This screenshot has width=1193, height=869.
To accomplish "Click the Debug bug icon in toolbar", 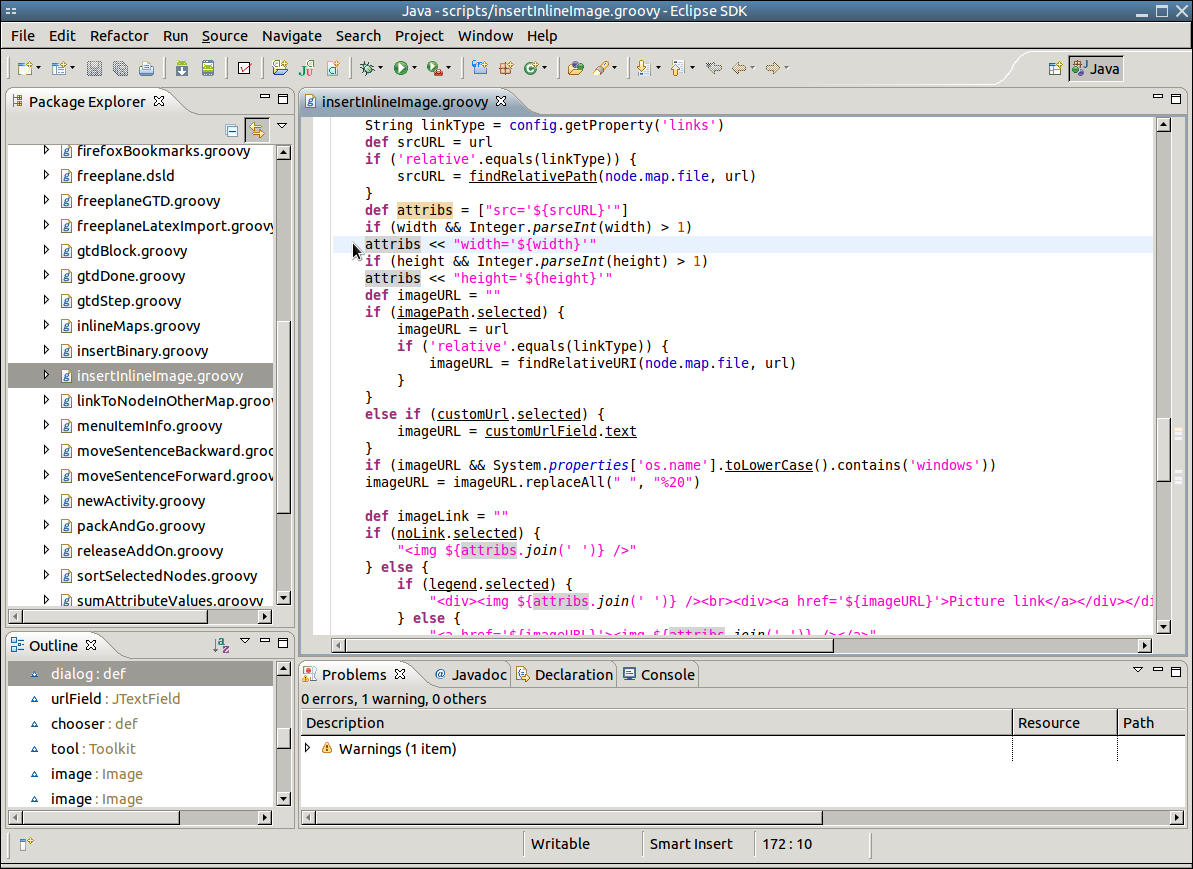I will tap(367, 68).
